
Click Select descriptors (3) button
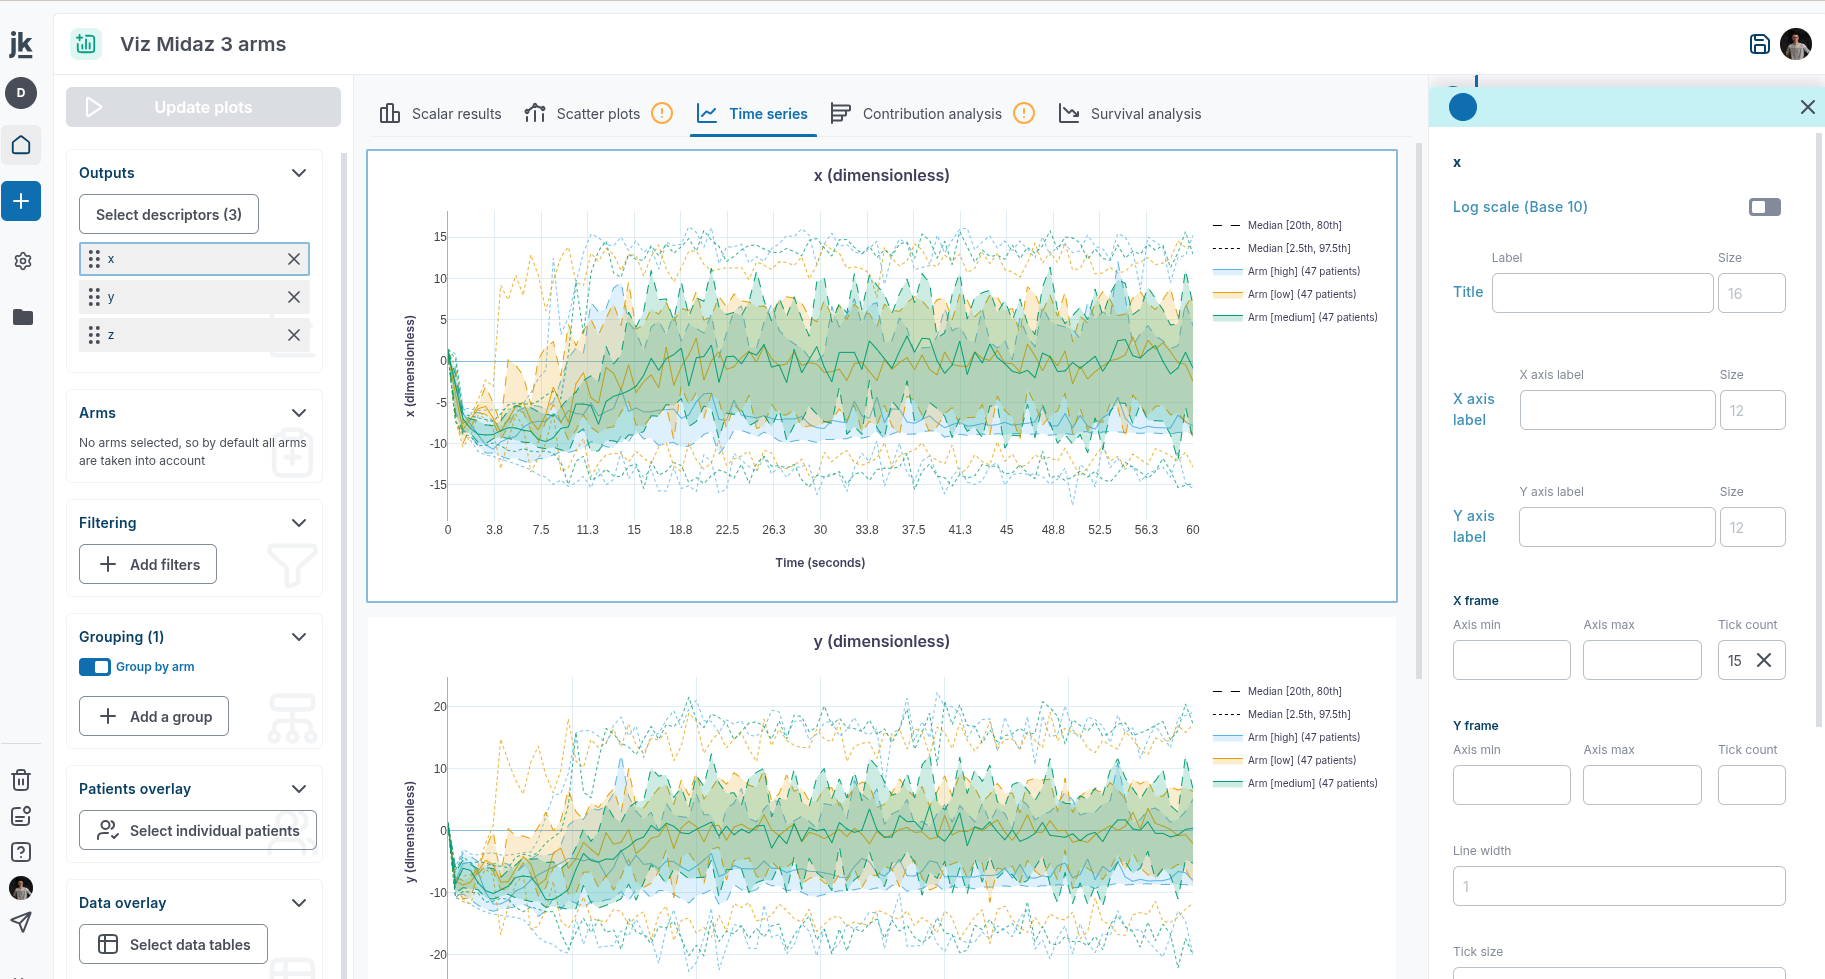tap(168, 214)
